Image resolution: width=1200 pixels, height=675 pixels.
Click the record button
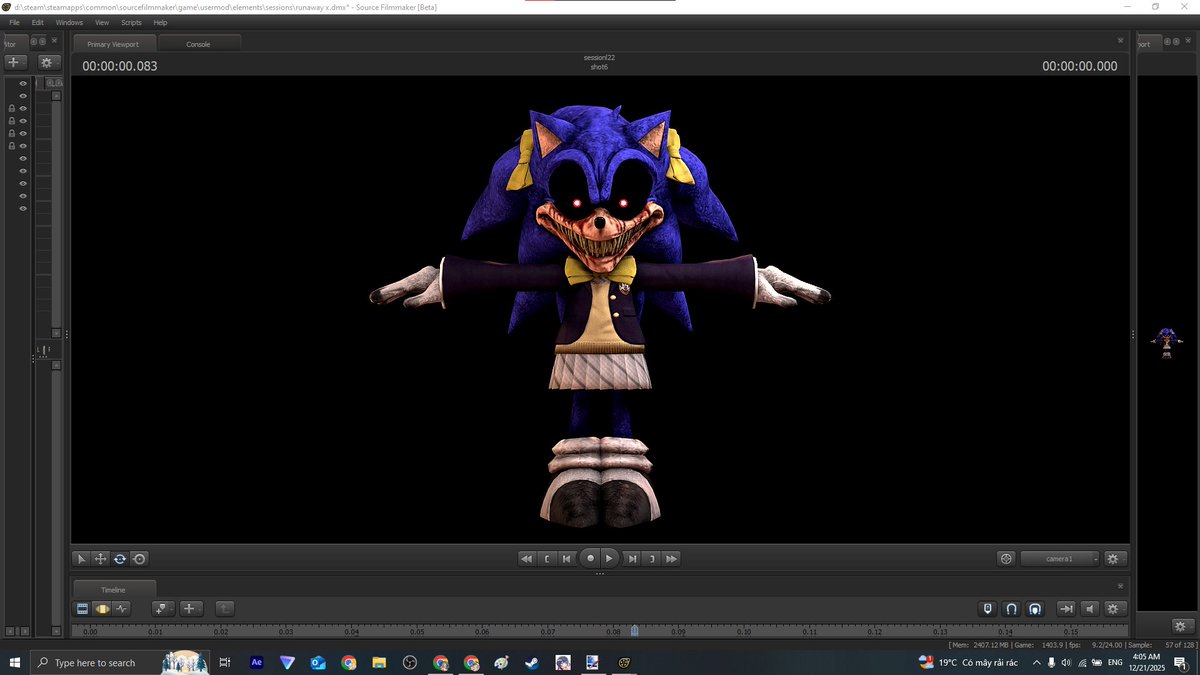pos(590,559)
